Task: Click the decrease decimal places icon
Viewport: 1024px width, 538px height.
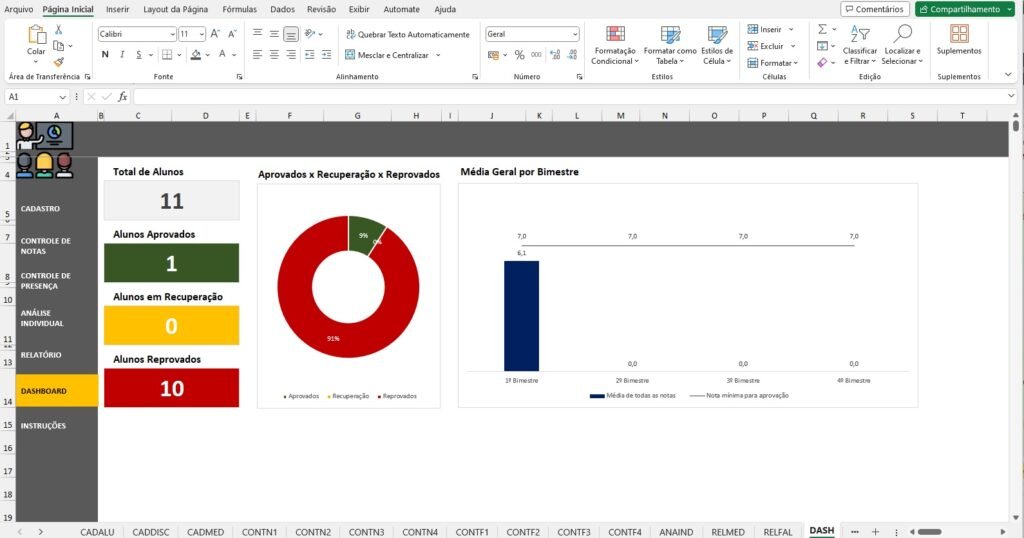Action: 572,55
